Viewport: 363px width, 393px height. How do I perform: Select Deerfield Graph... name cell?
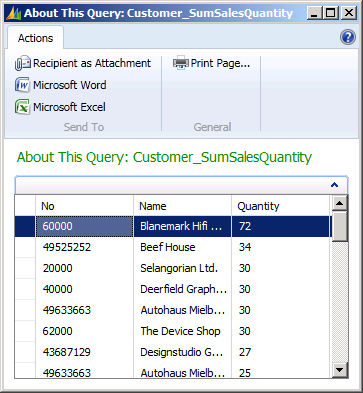(182, 289)
